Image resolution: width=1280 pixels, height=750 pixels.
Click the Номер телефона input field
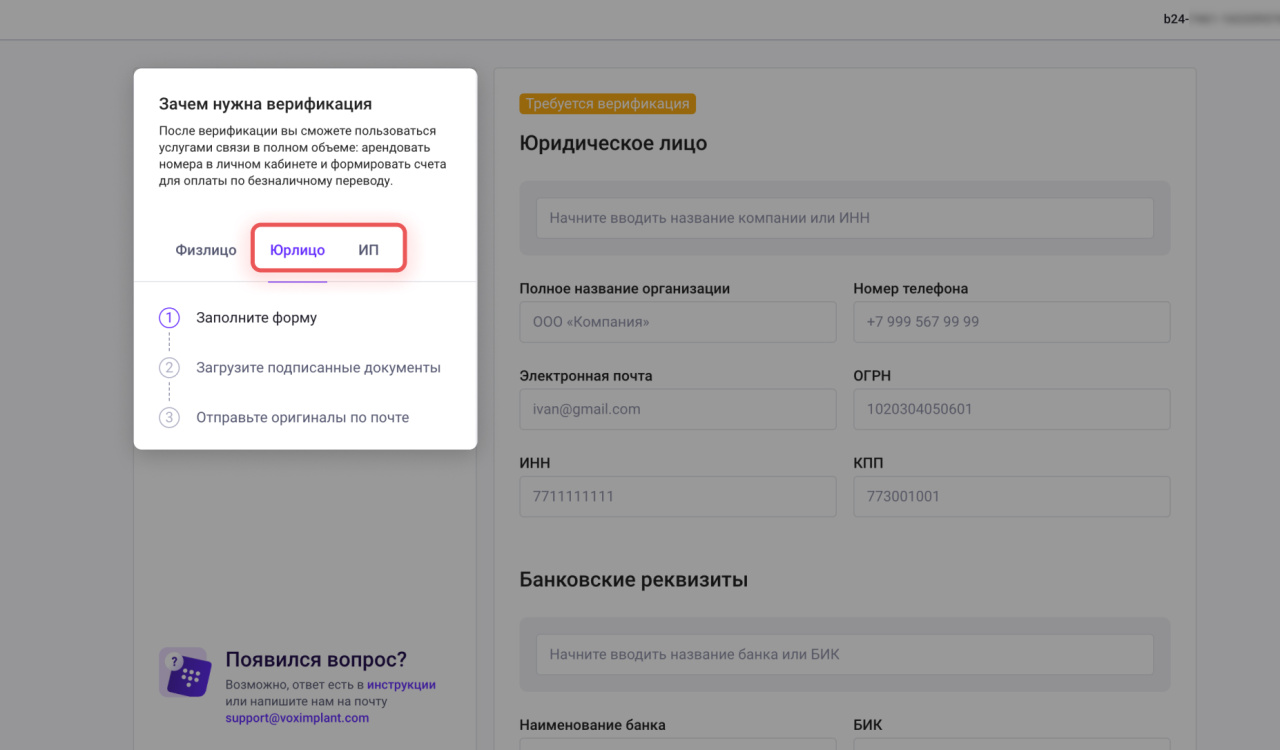tap(1012, 322)
